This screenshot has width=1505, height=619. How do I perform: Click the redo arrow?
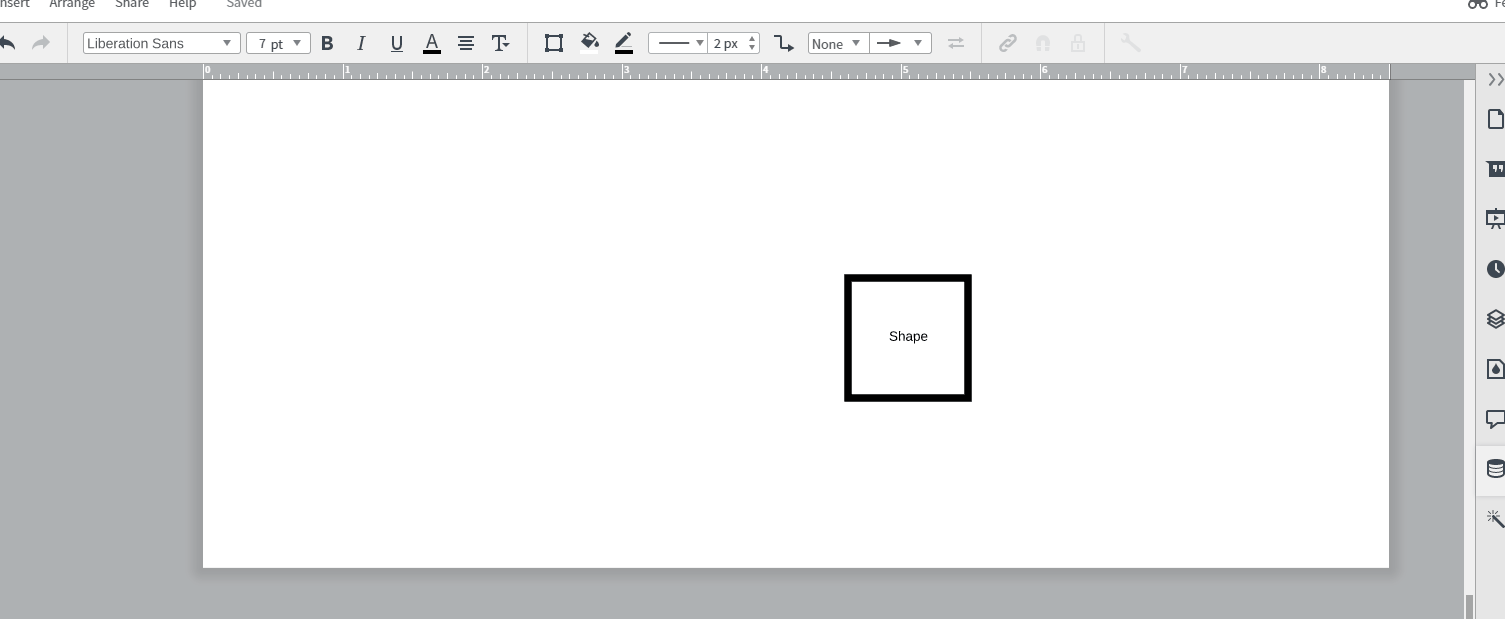coord(40,43)
